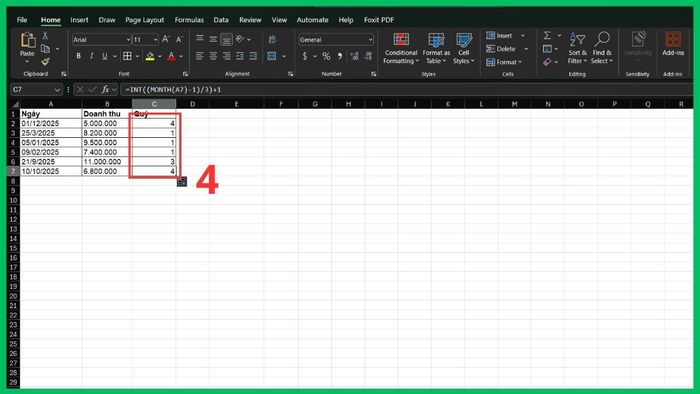Toggle Bold formatting
Screen dimensions: 700x394
pos(79,56)
